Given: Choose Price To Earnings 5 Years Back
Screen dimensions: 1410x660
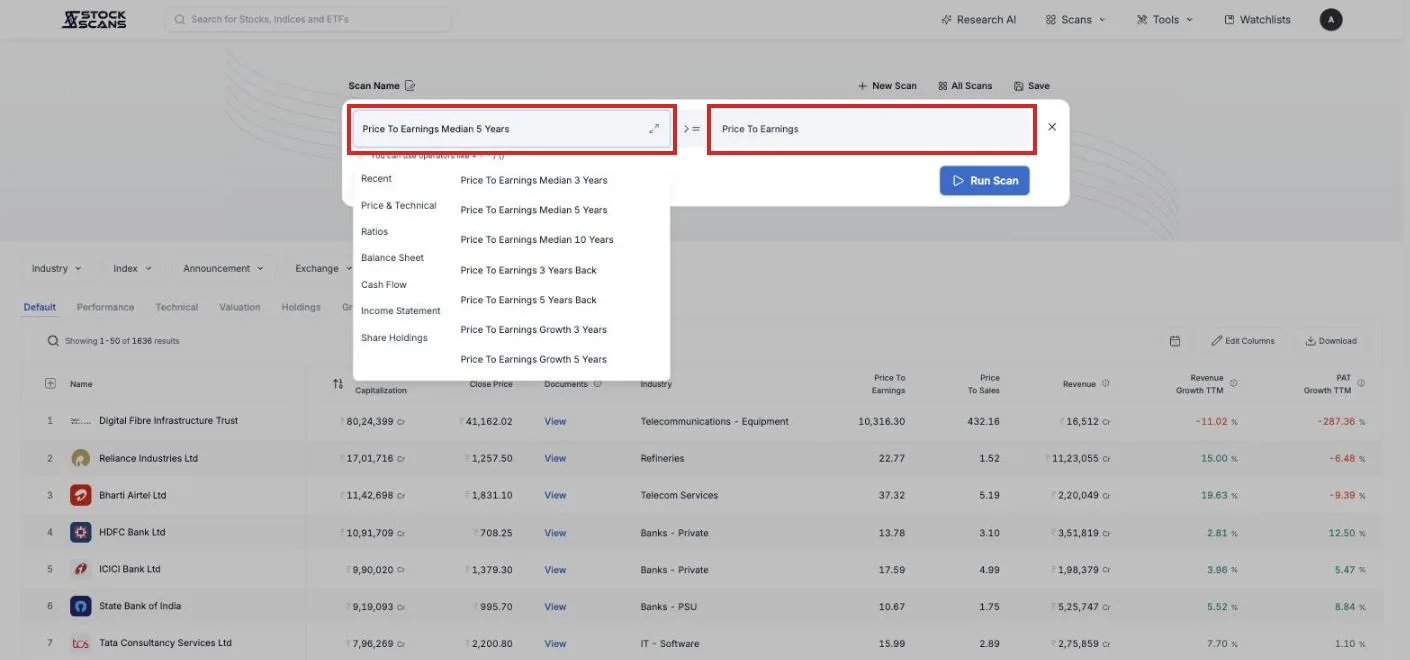Looking at the screenshot, I should 528,300.
